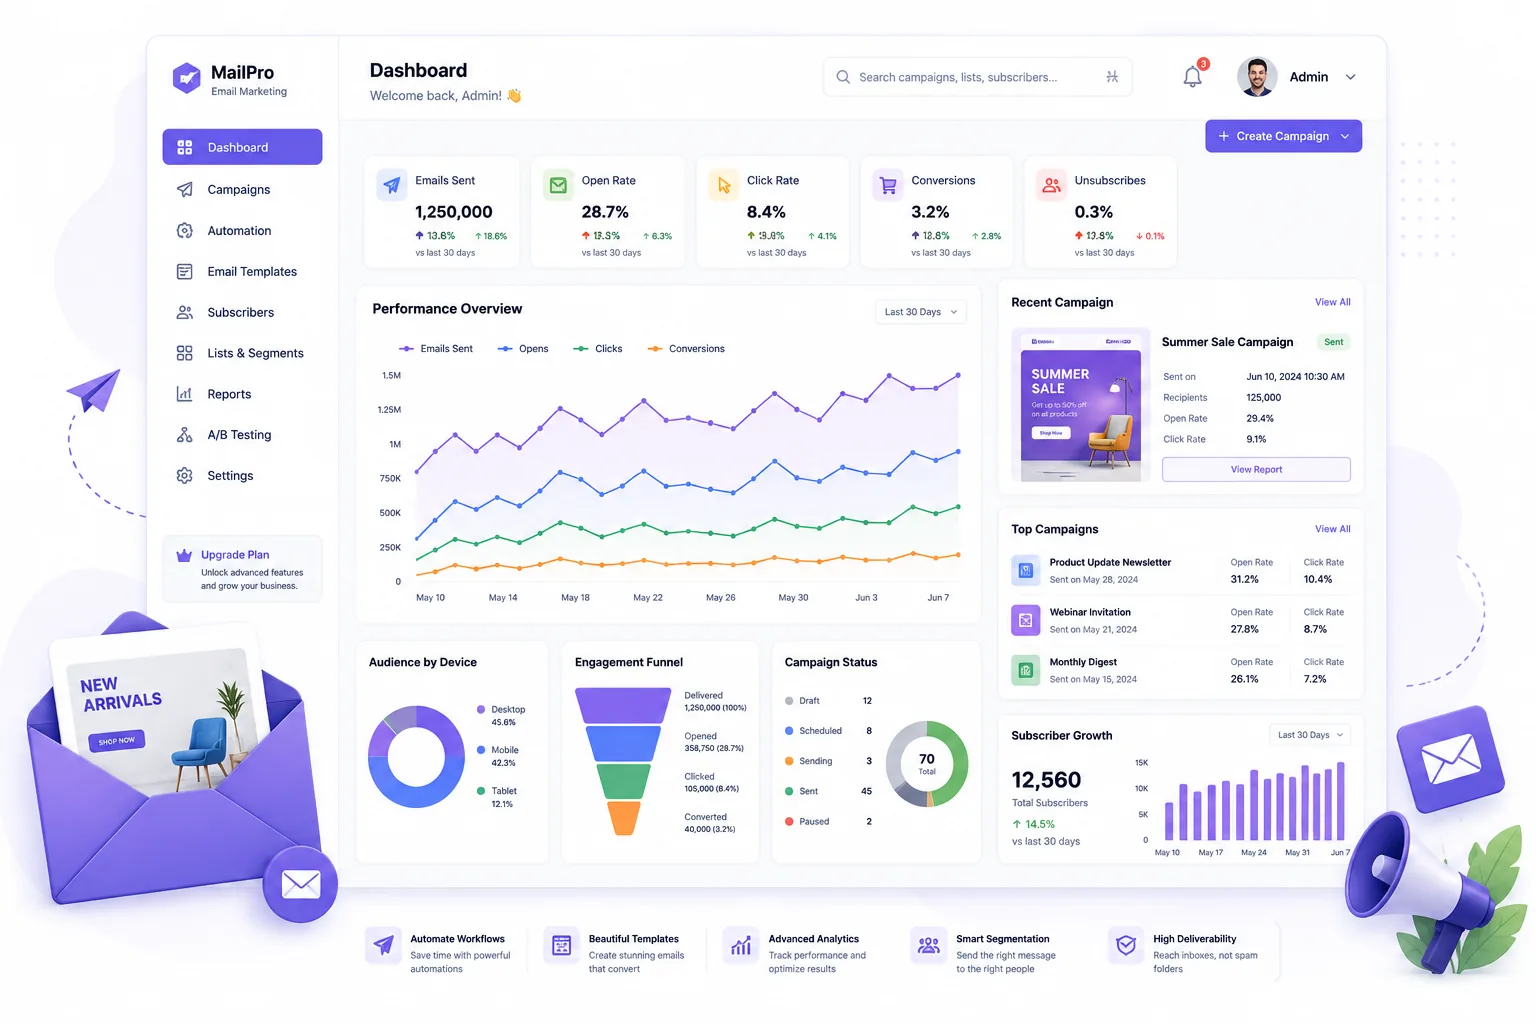Click the Reports chart sidebar icon
The height and width of the screenshot is (1024, 1536).
click(184, 394)
